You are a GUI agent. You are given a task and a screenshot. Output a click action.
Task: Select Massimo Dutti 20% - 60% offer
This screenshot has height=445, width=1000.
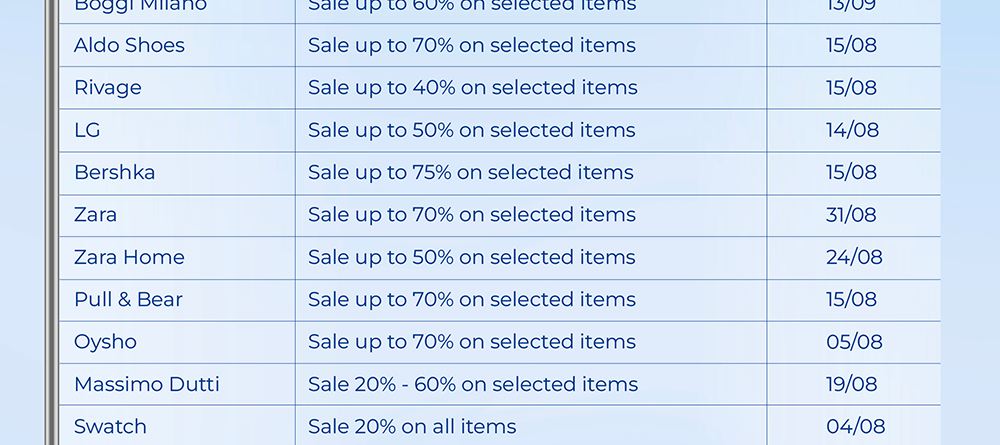[472, 384]
